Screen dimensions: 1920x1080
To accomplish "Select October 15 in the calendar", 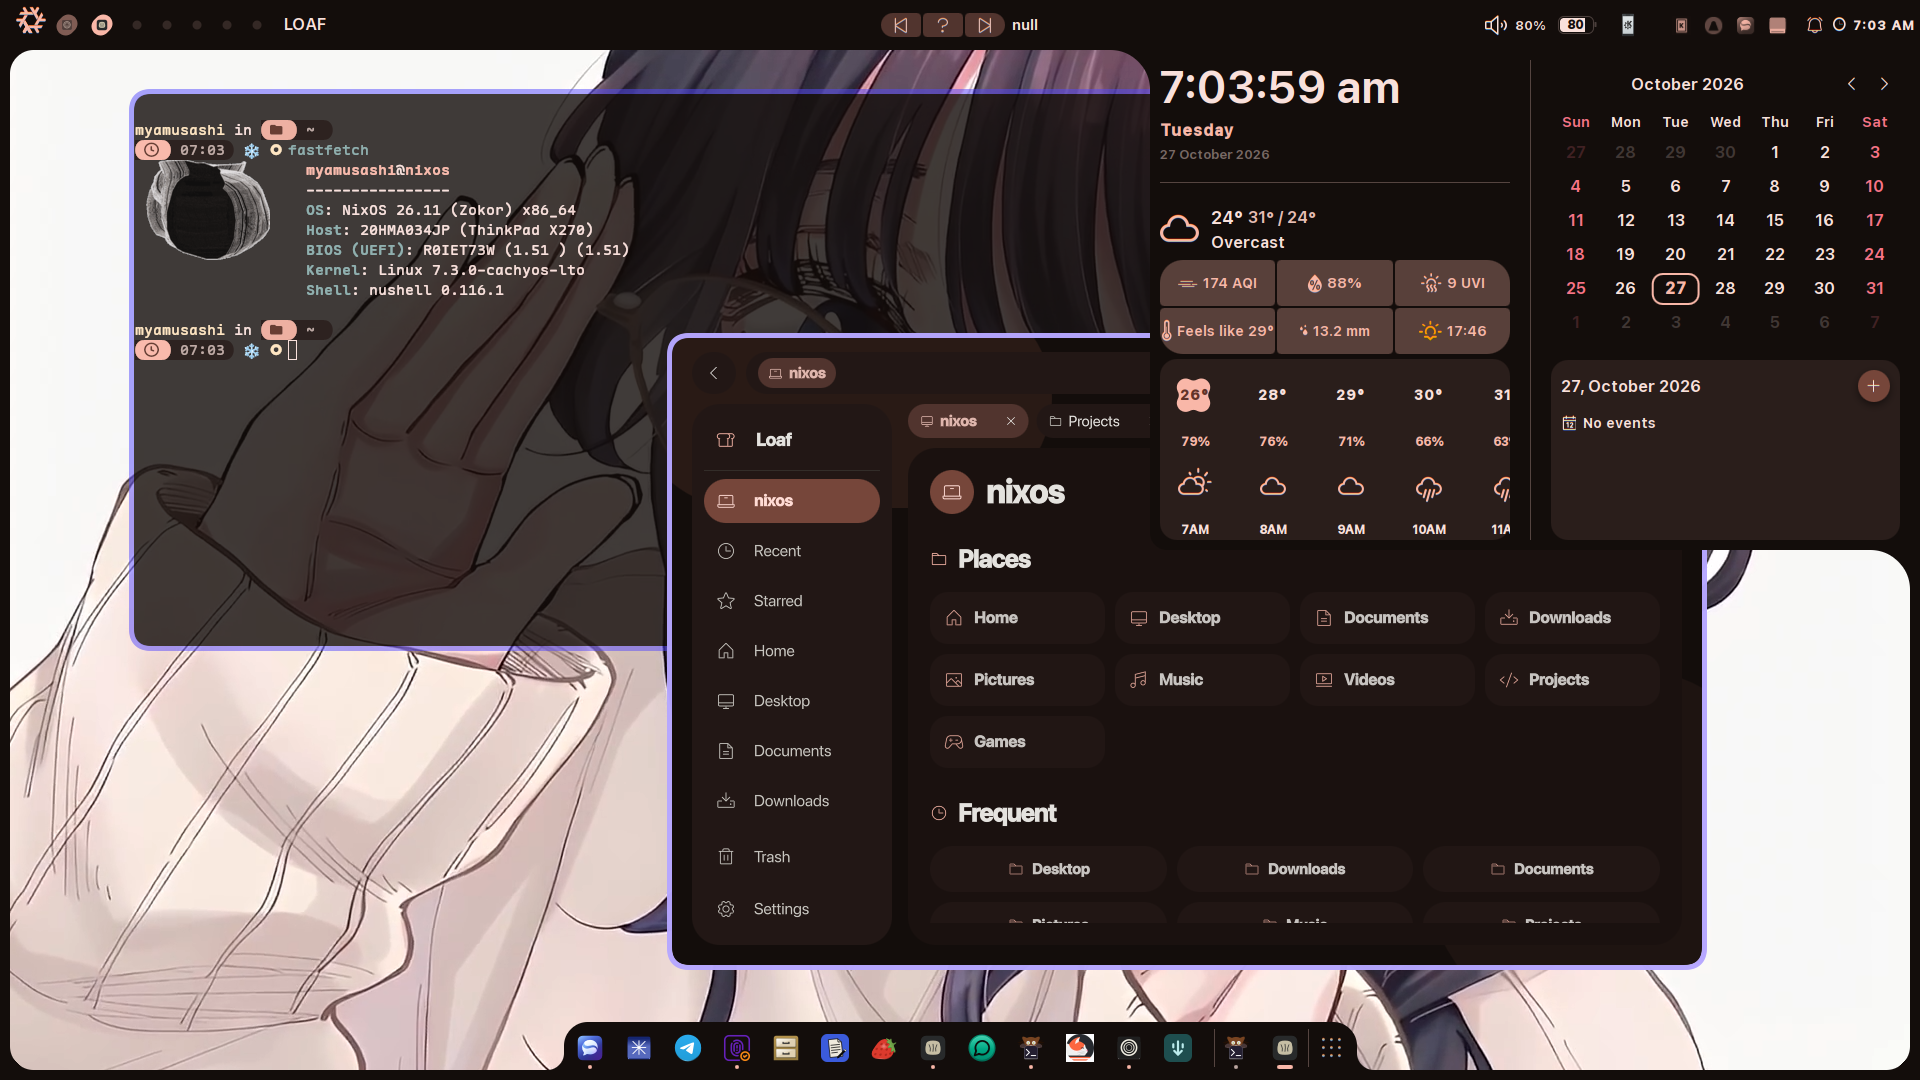I will pos(1775,220).
